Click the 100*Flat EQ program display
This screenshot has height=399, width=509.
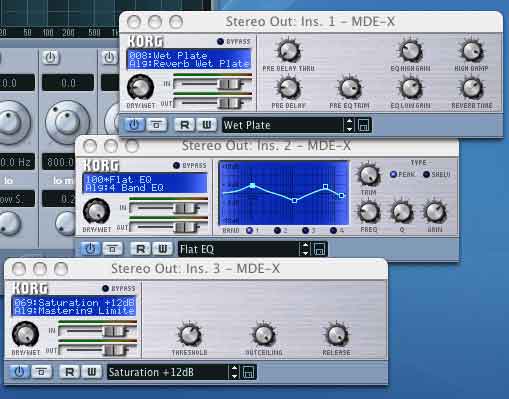tap(145, 183)
